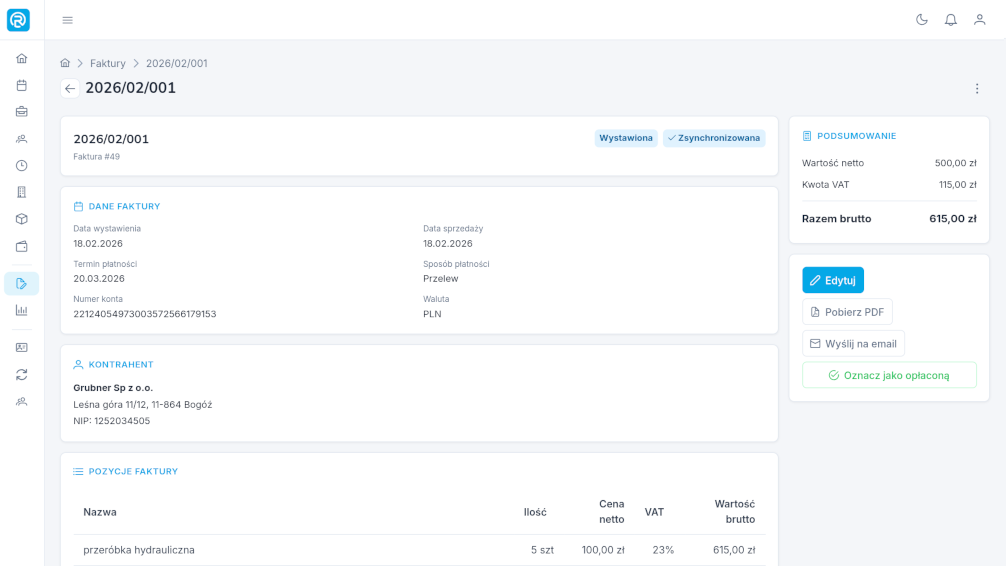Open the invoices sidebar icon (highlighted)
Viewport: 1006px width, 566px height.
tap(22, 284)
